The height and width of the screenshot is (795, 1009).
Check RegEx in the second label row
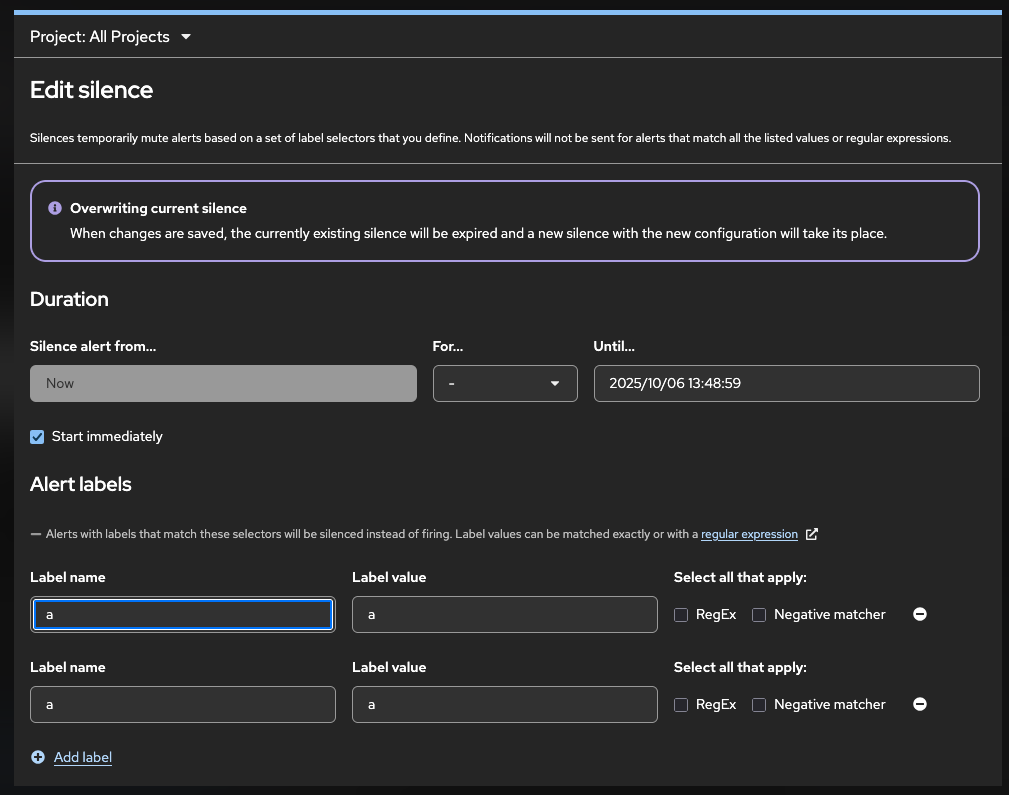coord(681,705)
